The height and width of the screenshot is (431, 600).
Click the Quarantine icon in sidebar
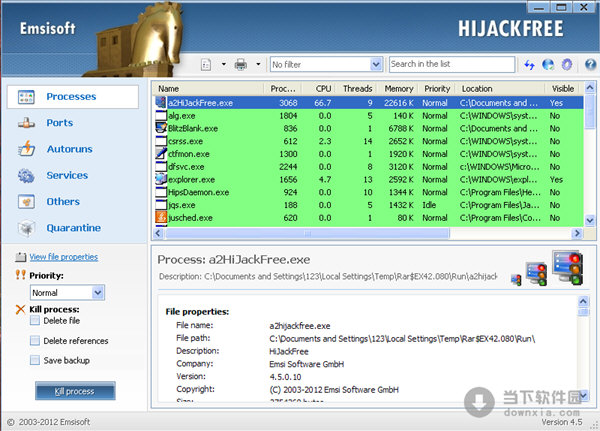click(x=26, y=228)
